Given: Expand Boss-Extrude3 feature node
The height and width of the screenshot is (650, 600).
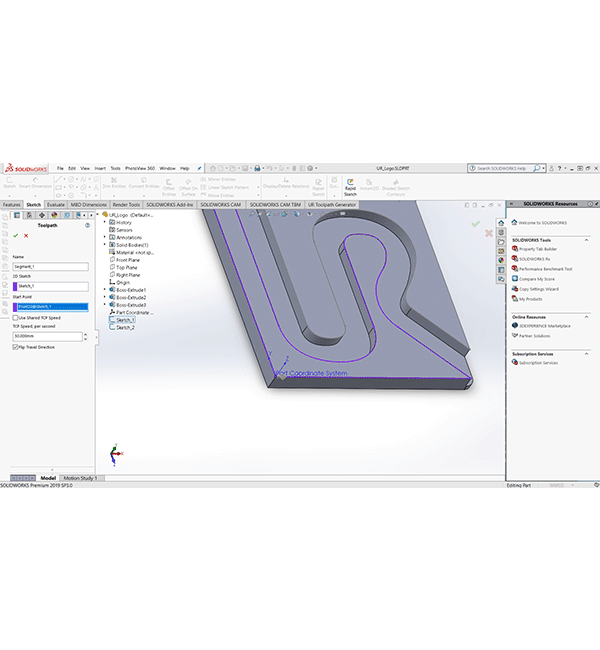Looking at the screenshot, I should [105, 305].
